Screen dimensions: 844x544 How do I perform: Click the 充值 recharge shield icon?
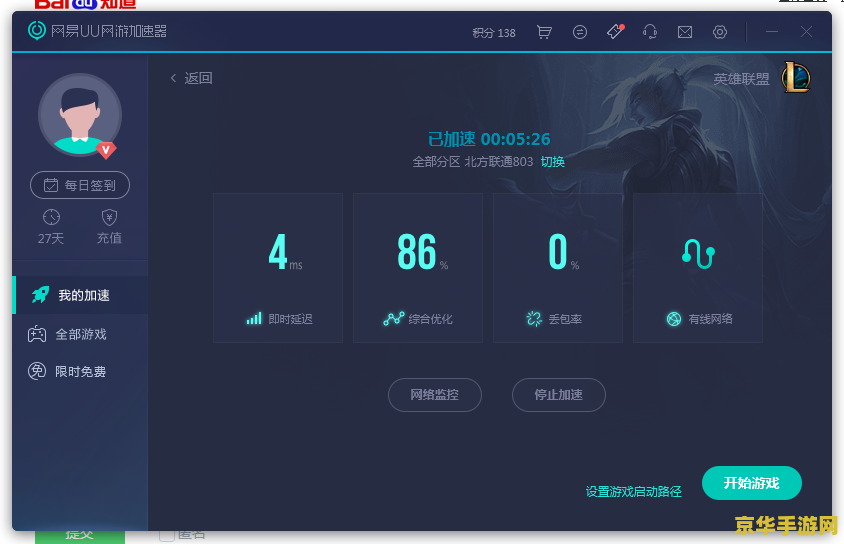109,218
